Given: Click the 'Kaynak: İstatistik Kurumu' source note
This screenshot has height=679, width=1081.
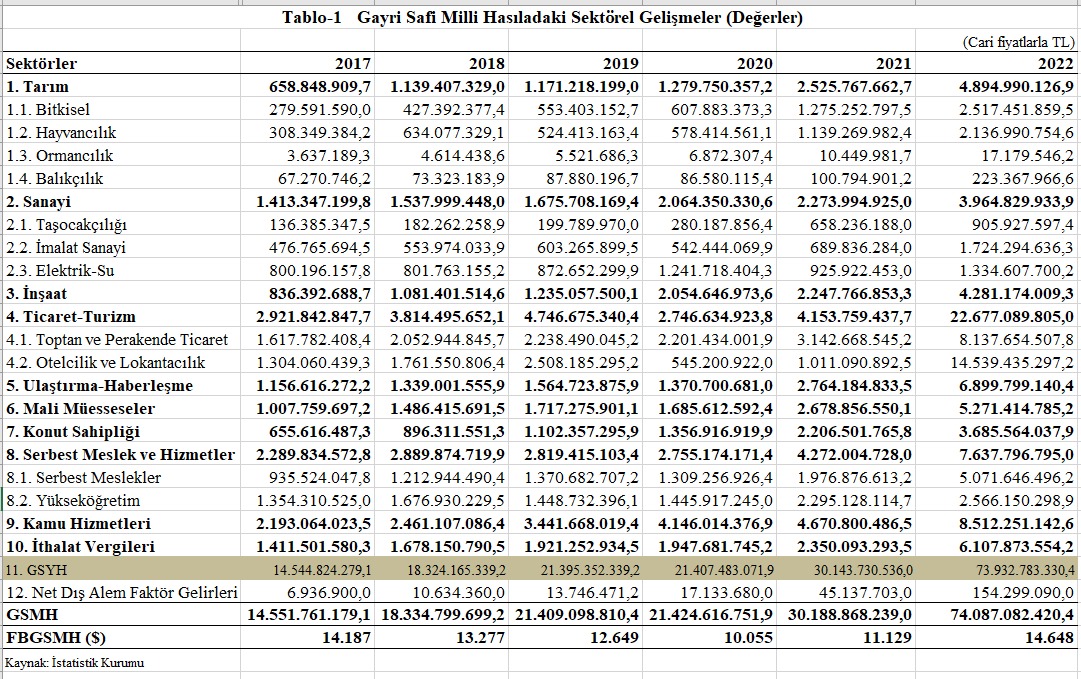Looking at the screenshot, I should 74,663.
